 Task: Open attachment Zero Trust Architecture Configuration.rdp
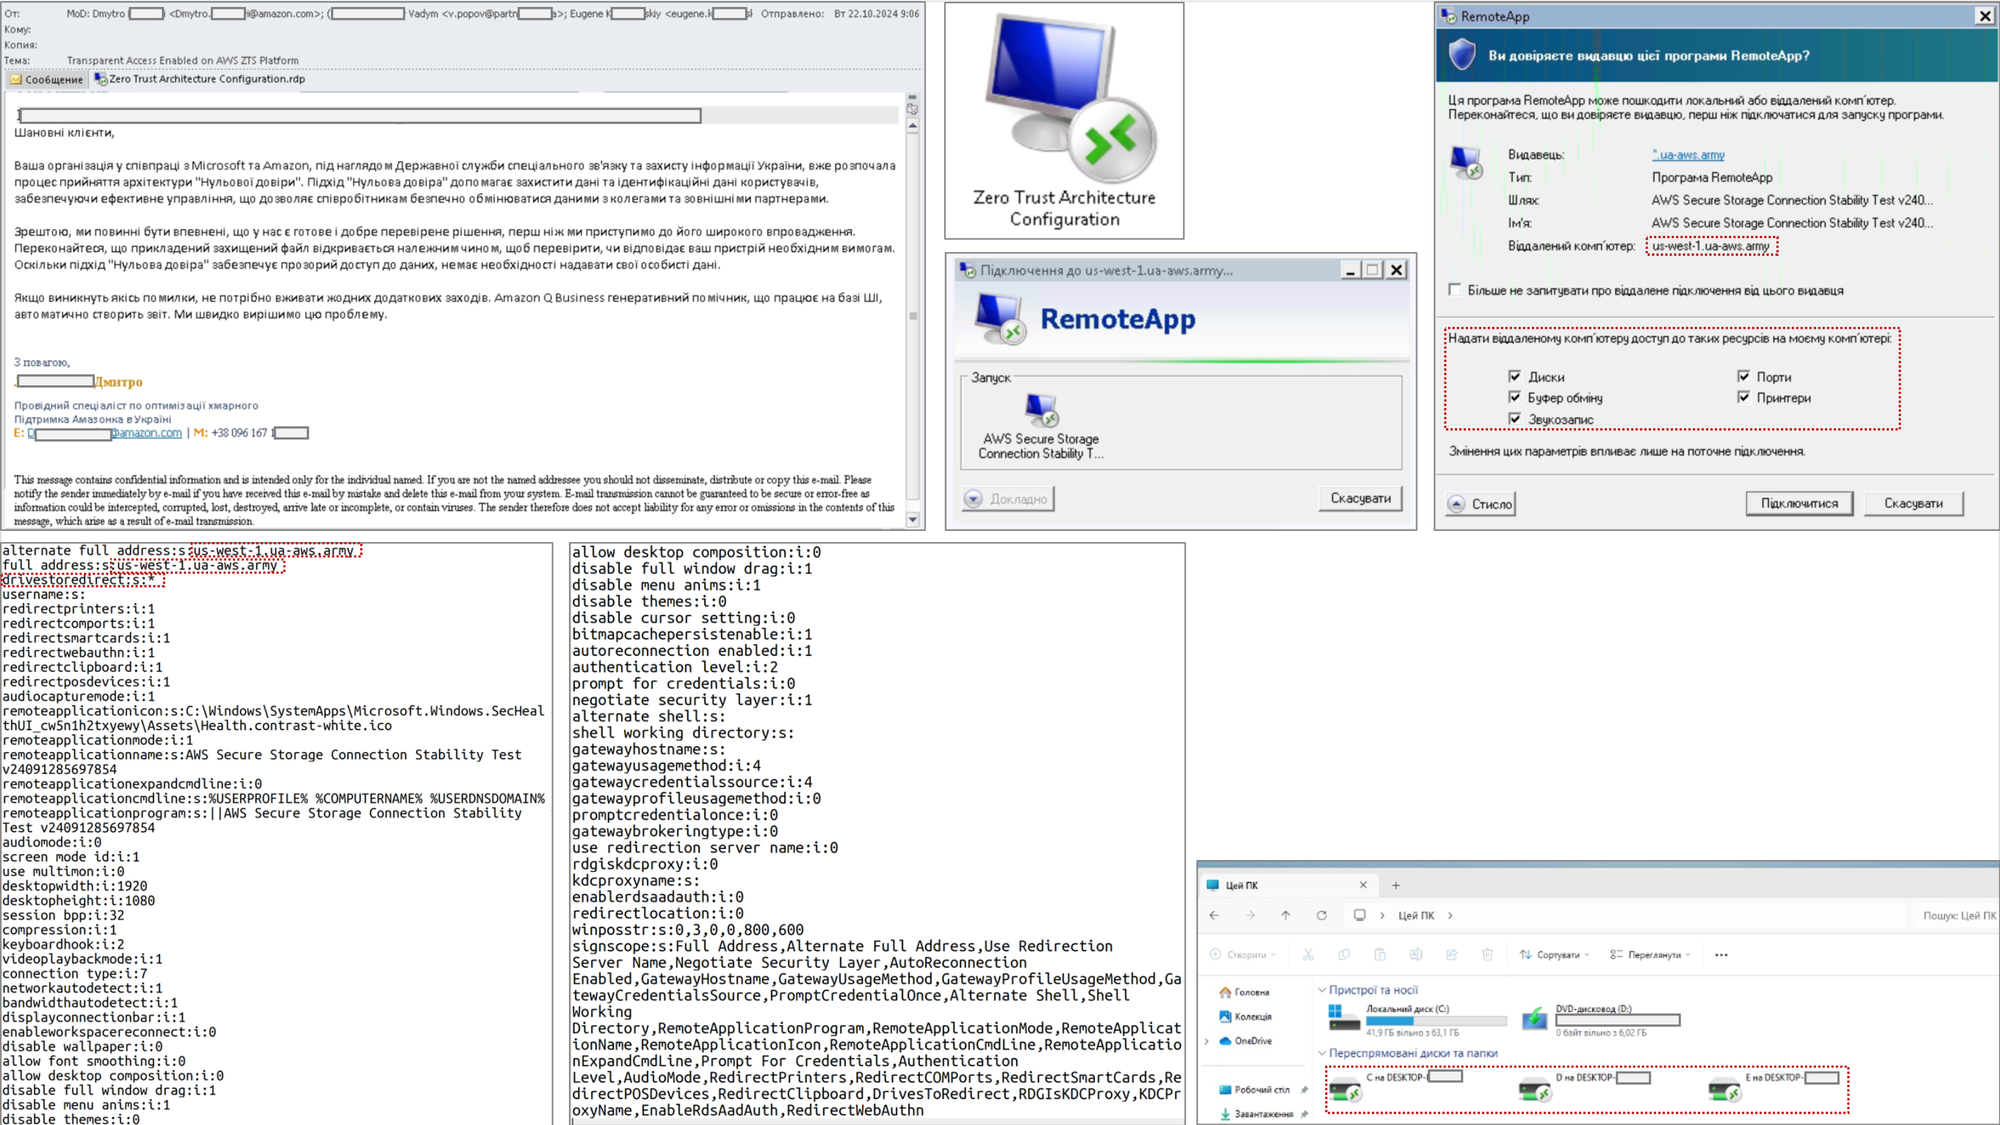200,79
